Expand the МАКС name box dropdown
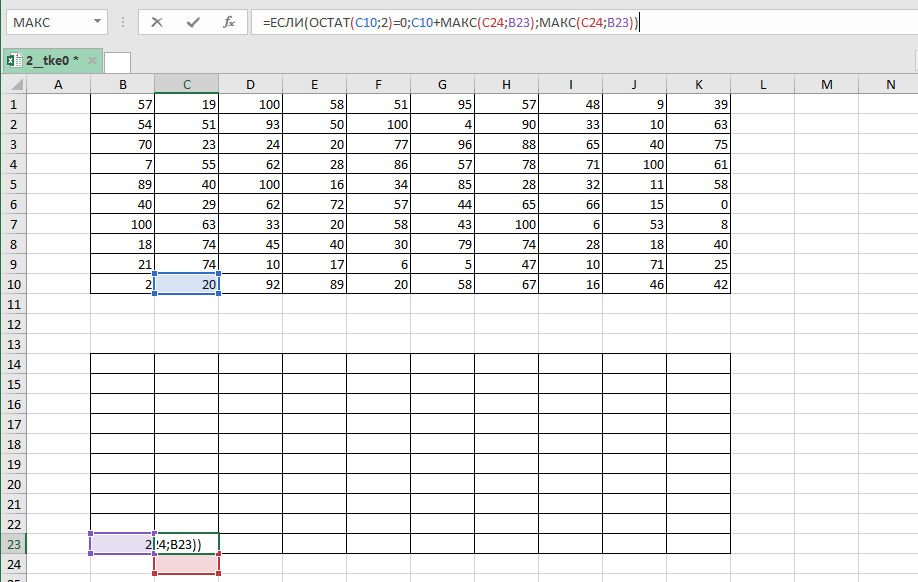This screenshot has height=582, width=918. pyautogui.click(x=97, y=22)
